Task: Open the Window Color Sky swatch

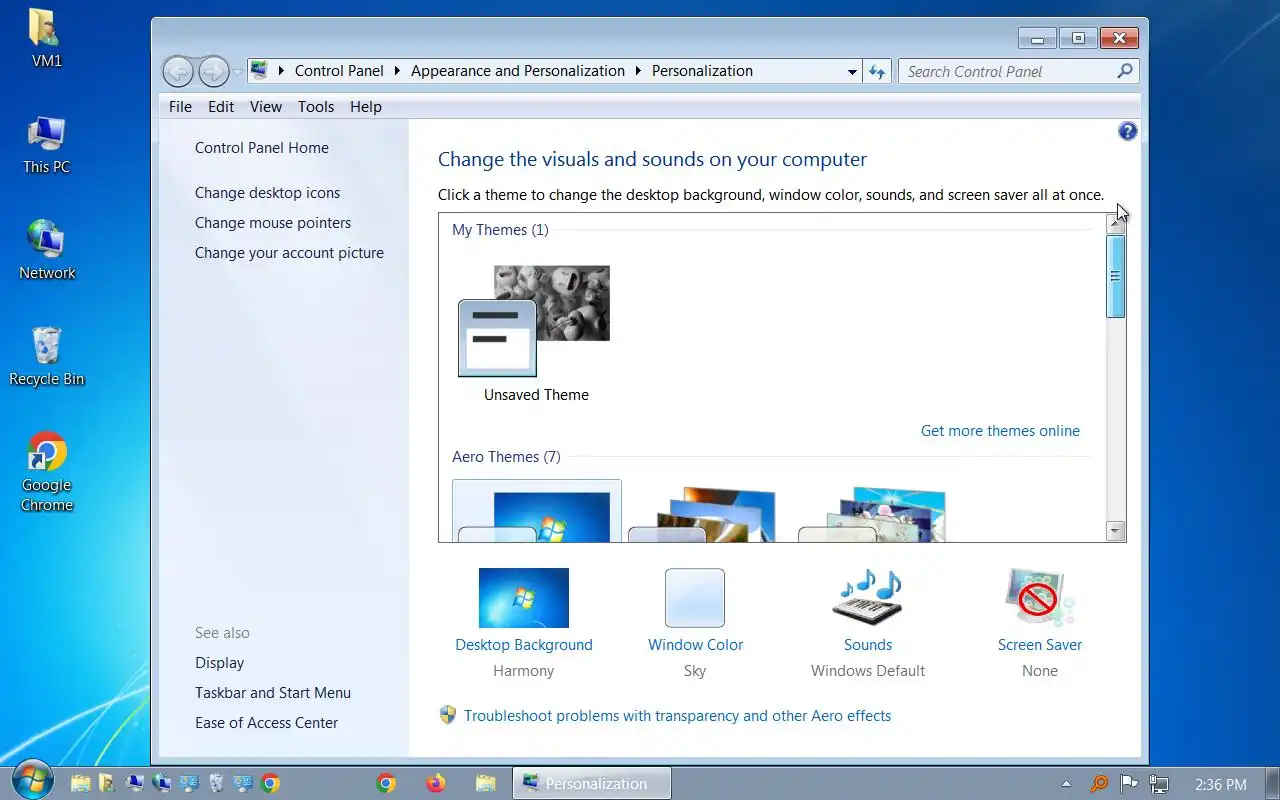Action: 695,598
